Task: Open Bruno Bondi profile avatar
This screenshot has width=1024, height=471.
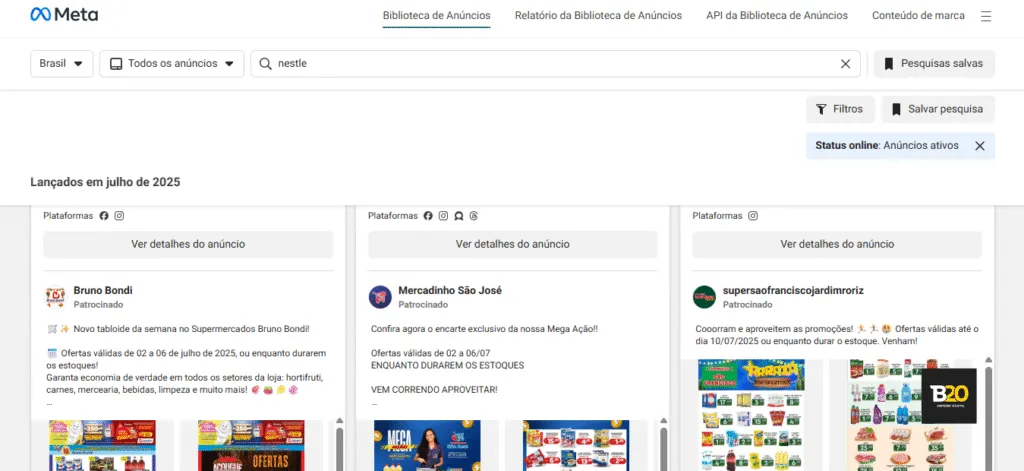Action: click(x=56, y=297)
